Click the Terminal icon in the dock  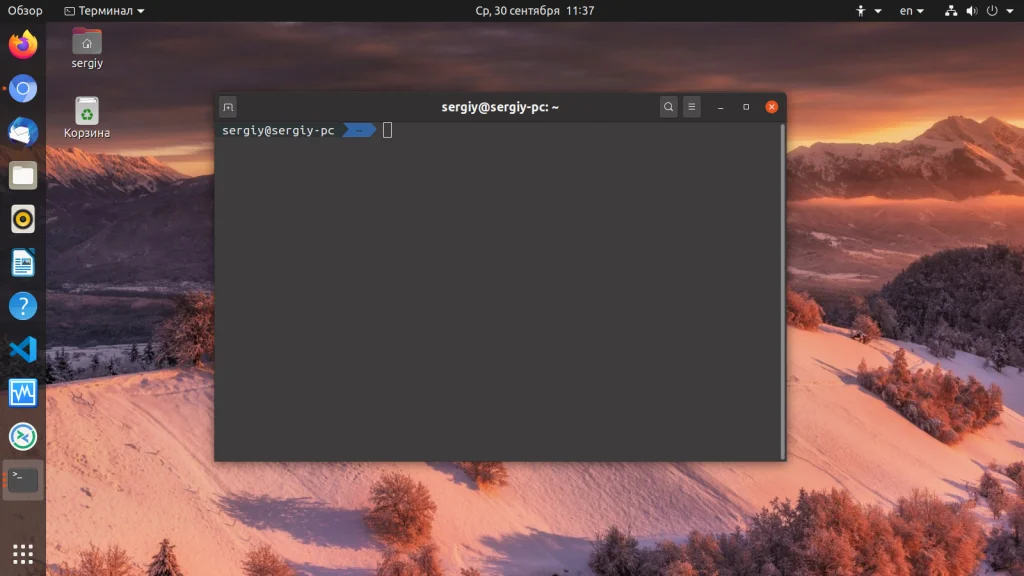23,480
